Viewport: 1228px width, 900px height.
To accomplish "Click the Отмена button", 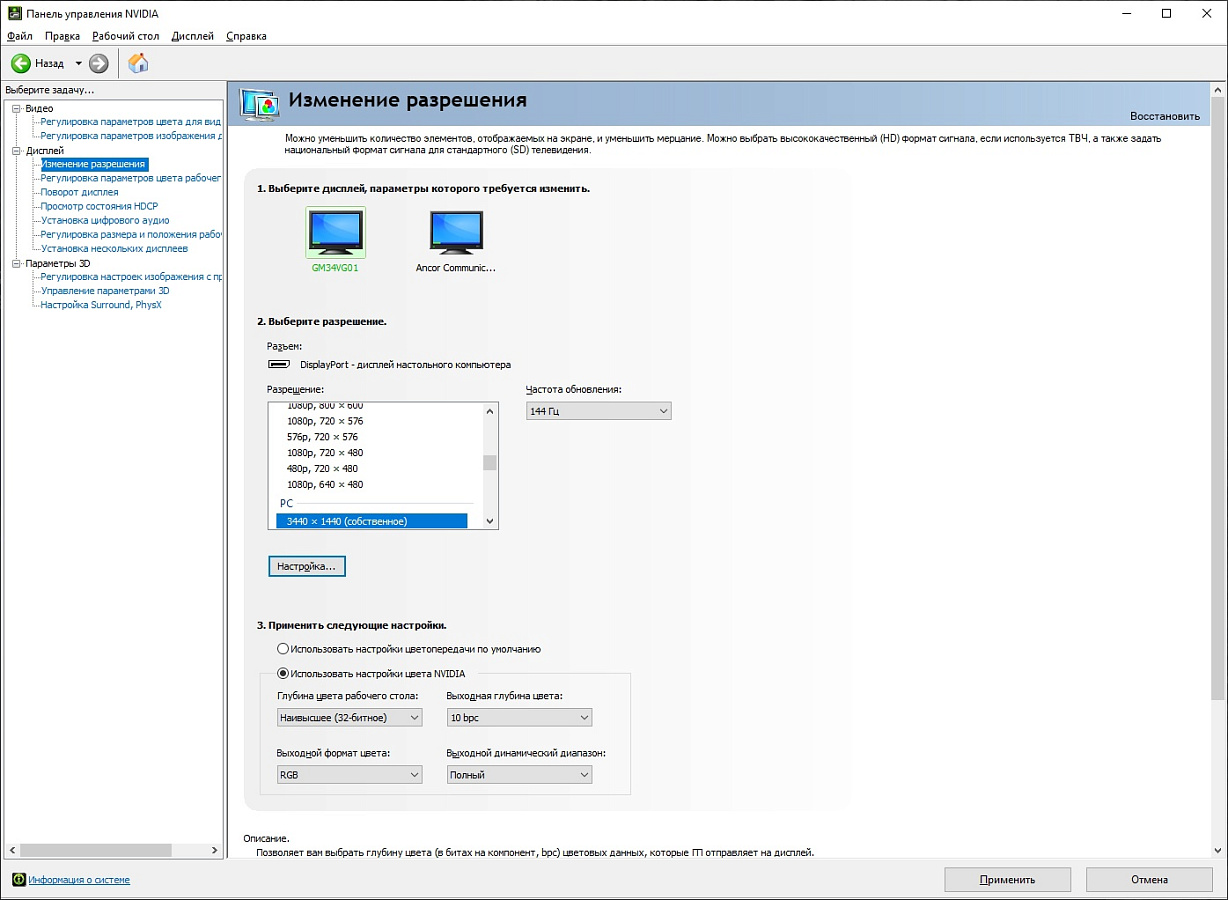I will tap(1149, 880).
